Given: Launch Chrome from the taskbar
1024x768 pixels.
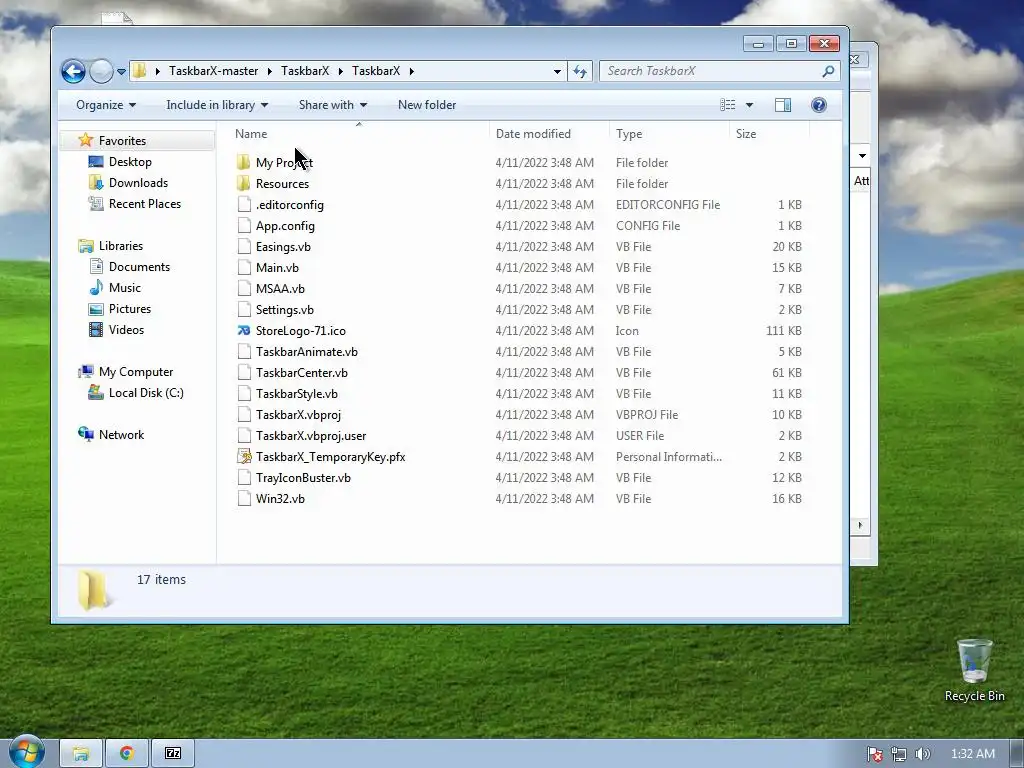Looking at the screenshot, I should 127,754.
